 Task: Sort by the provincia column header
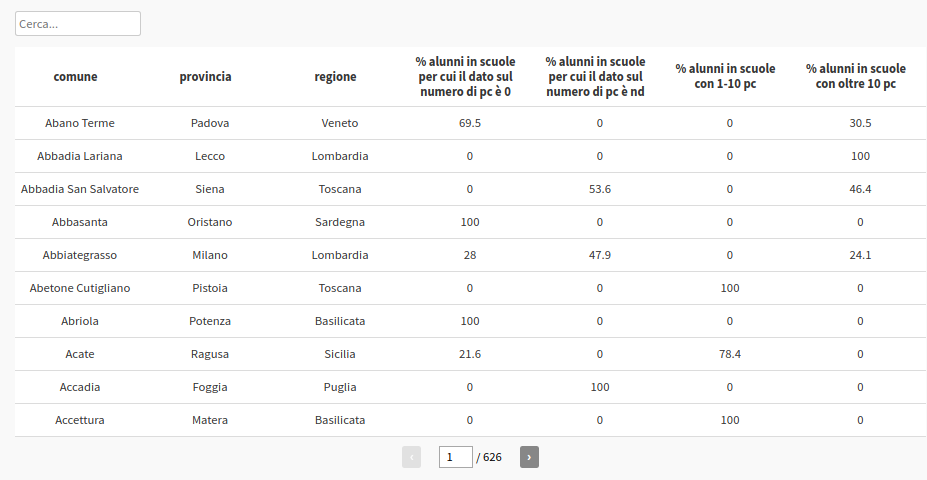pyautogui.click(x=205, y=77)
